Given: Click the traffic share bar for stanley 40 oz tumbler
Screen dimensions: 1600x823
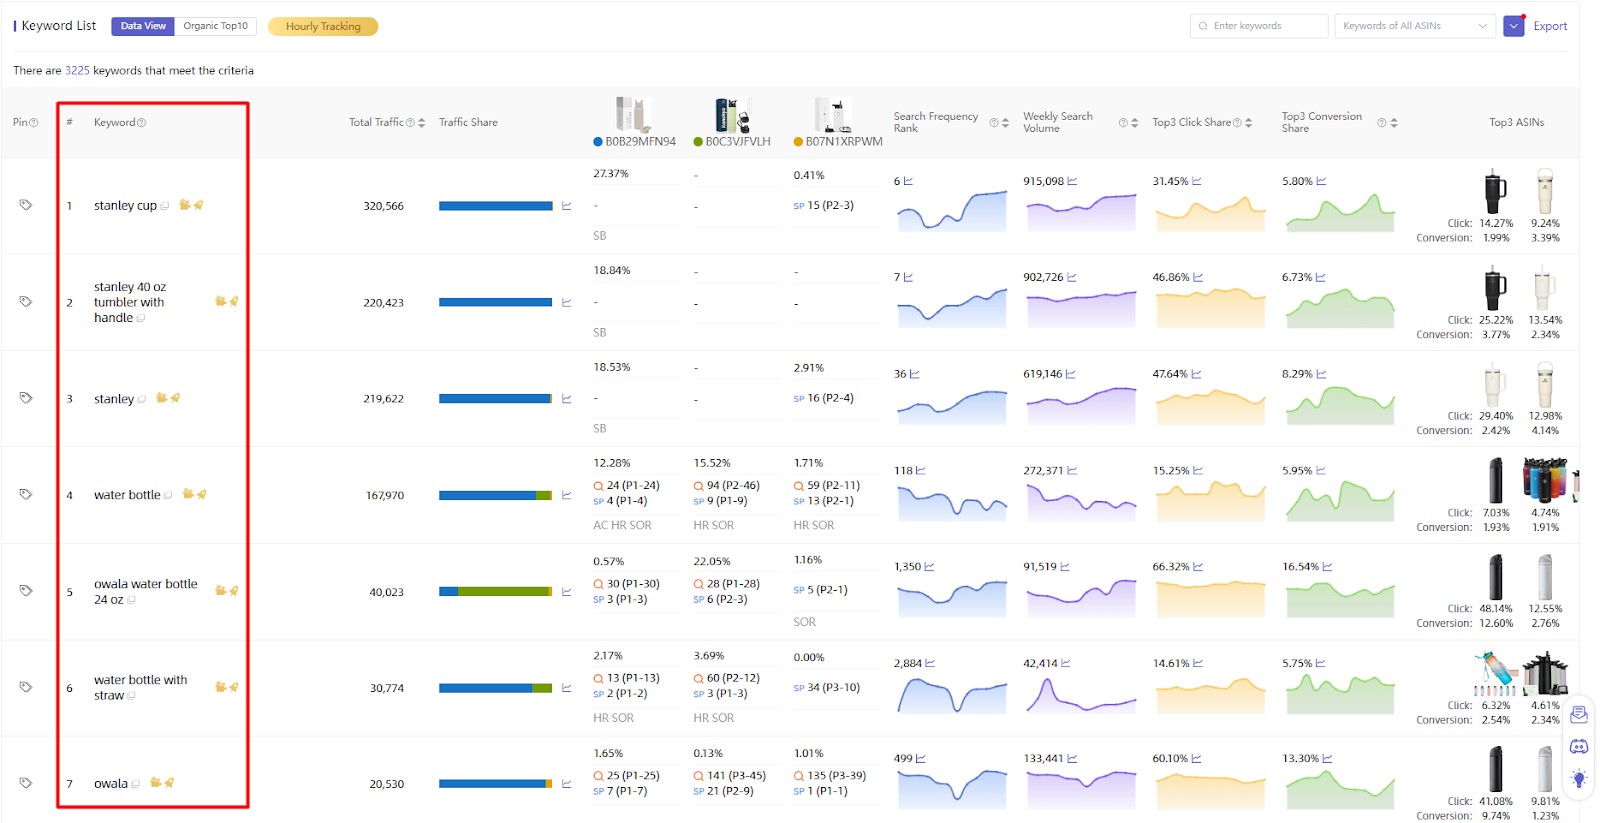Looking at the screenshot, I should pos(496,302).
